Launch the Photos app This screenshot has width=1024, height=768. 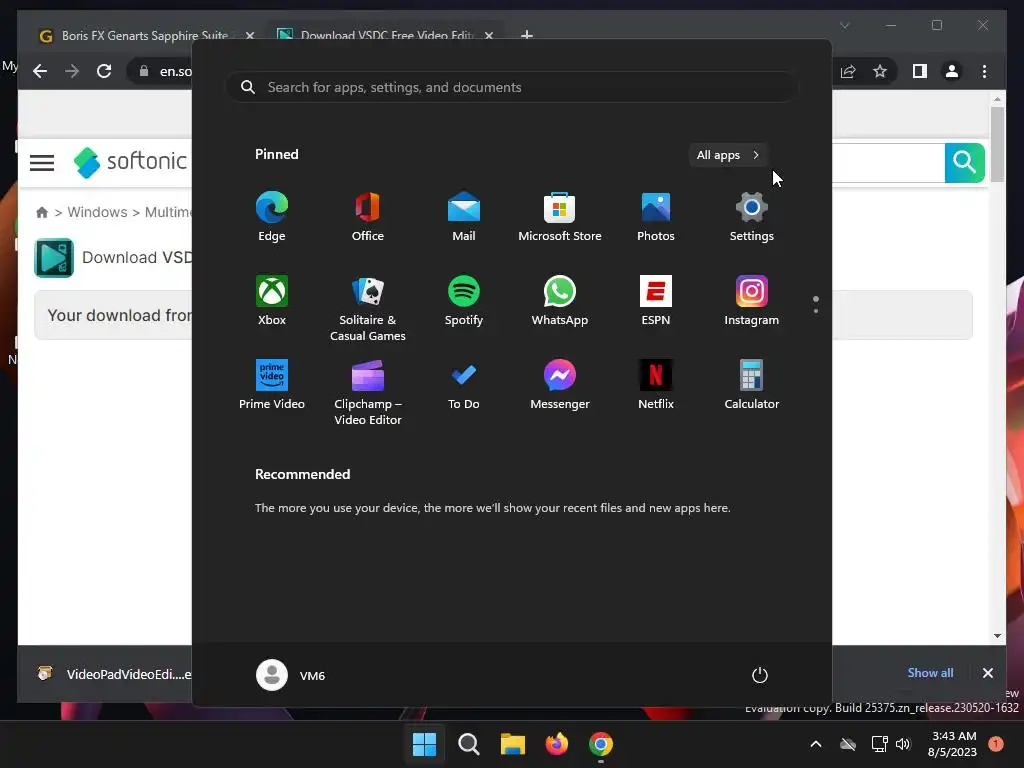click(x=656, y=217)
